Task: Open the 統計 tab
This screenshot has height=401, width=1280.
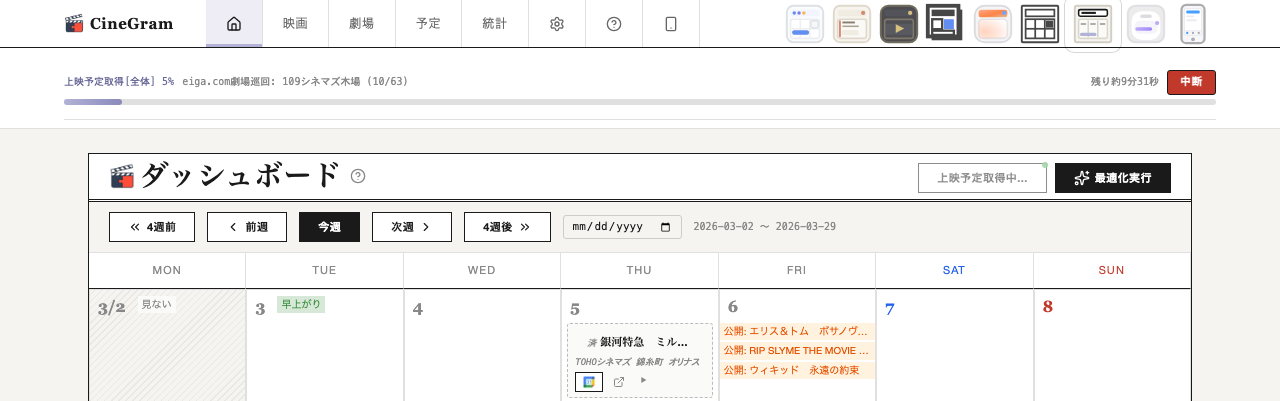Action: 495,23
